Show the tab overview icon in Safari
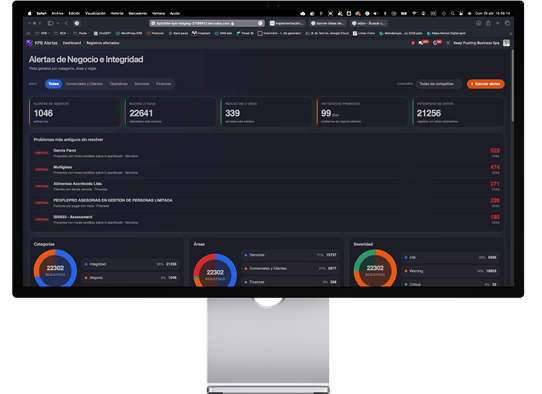 point(507,23)
